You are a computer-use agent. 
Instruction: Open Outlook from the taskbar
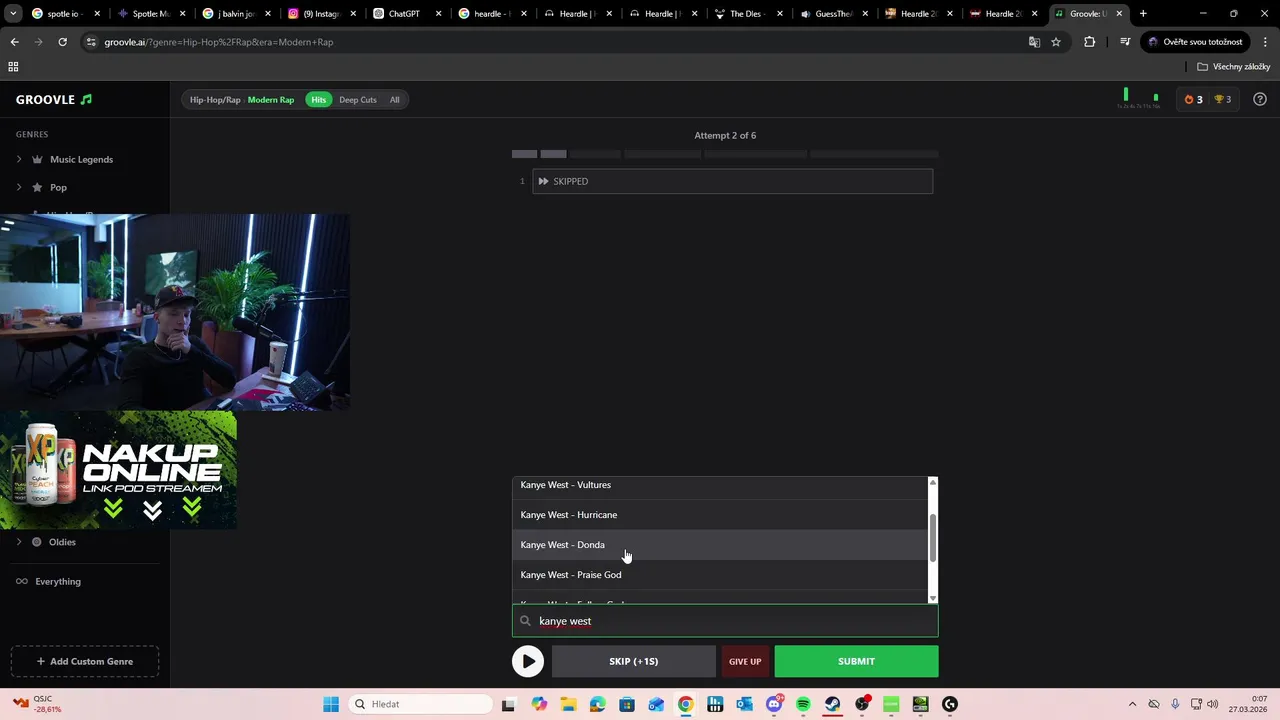coord(744,704)
